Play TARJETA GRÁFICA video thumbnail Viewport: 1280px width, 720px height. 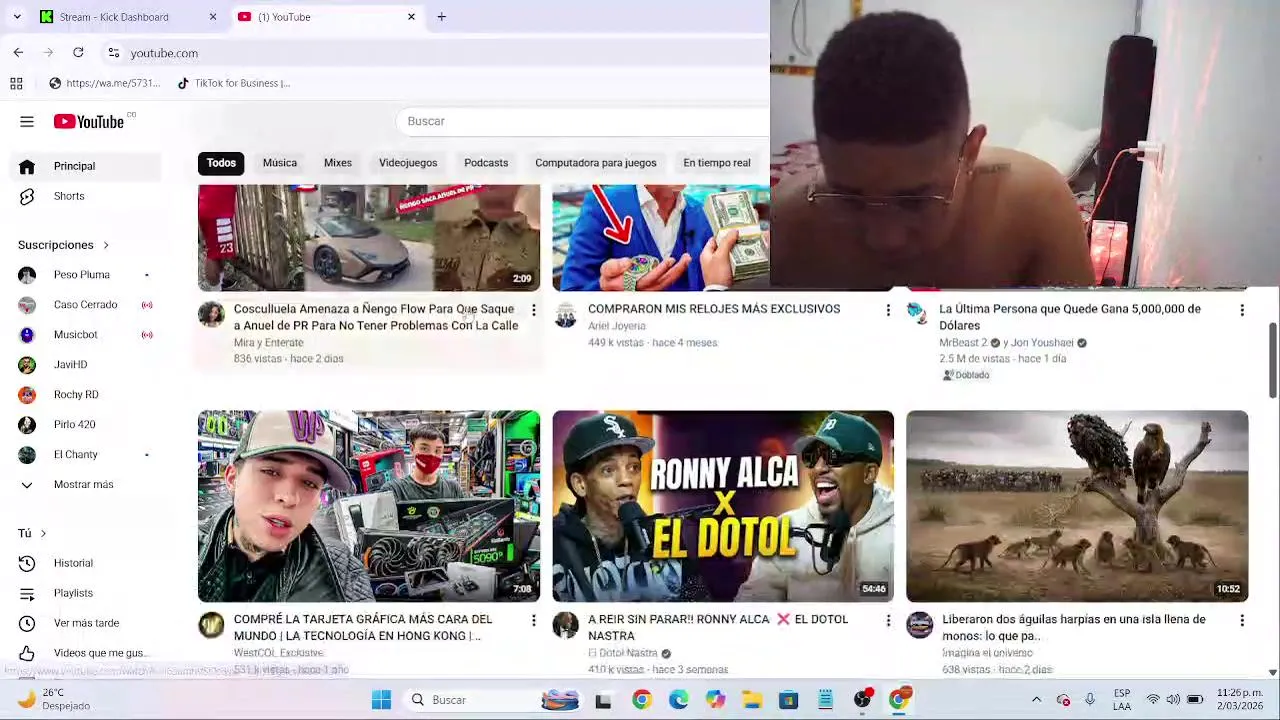point(369,506)
